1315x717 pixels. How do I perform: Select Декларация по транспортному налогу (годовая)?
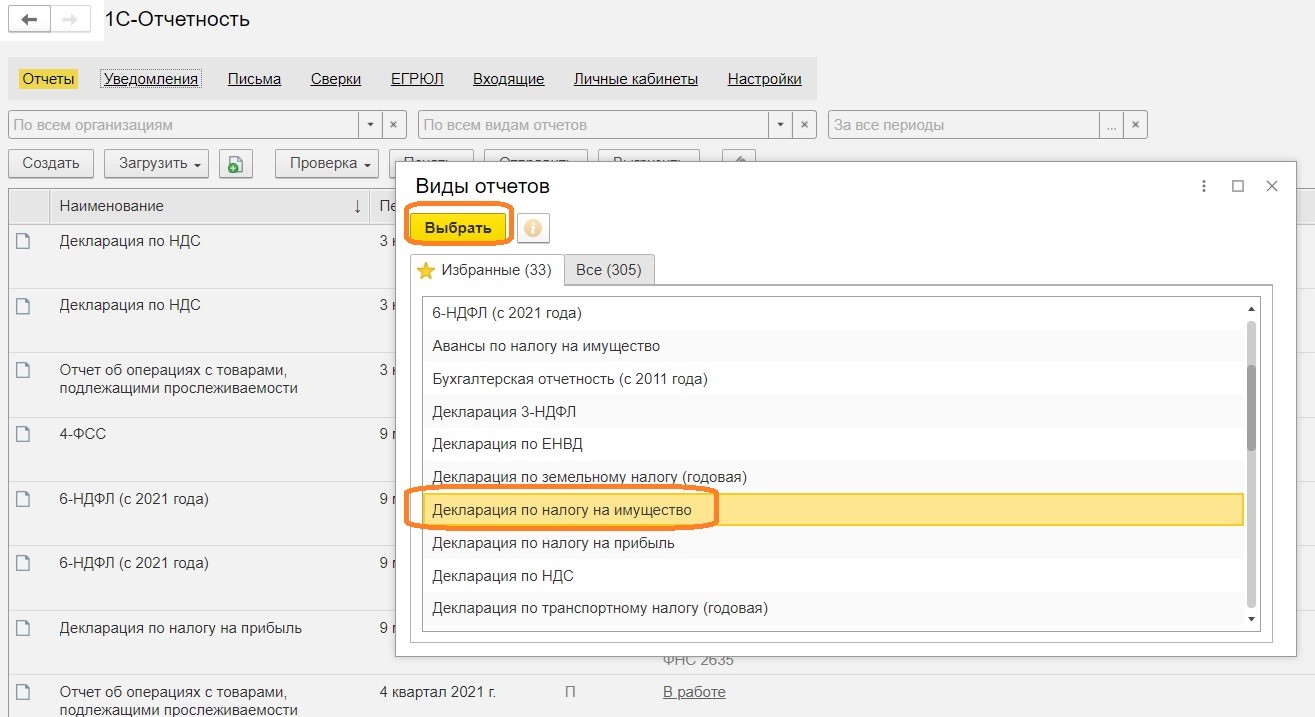[x=833, y=608]
